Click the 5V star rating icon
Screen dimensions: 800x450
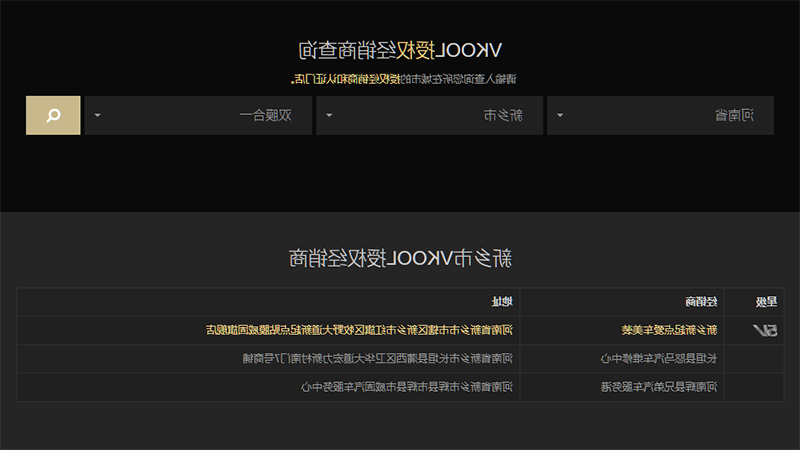click(765, 331)
